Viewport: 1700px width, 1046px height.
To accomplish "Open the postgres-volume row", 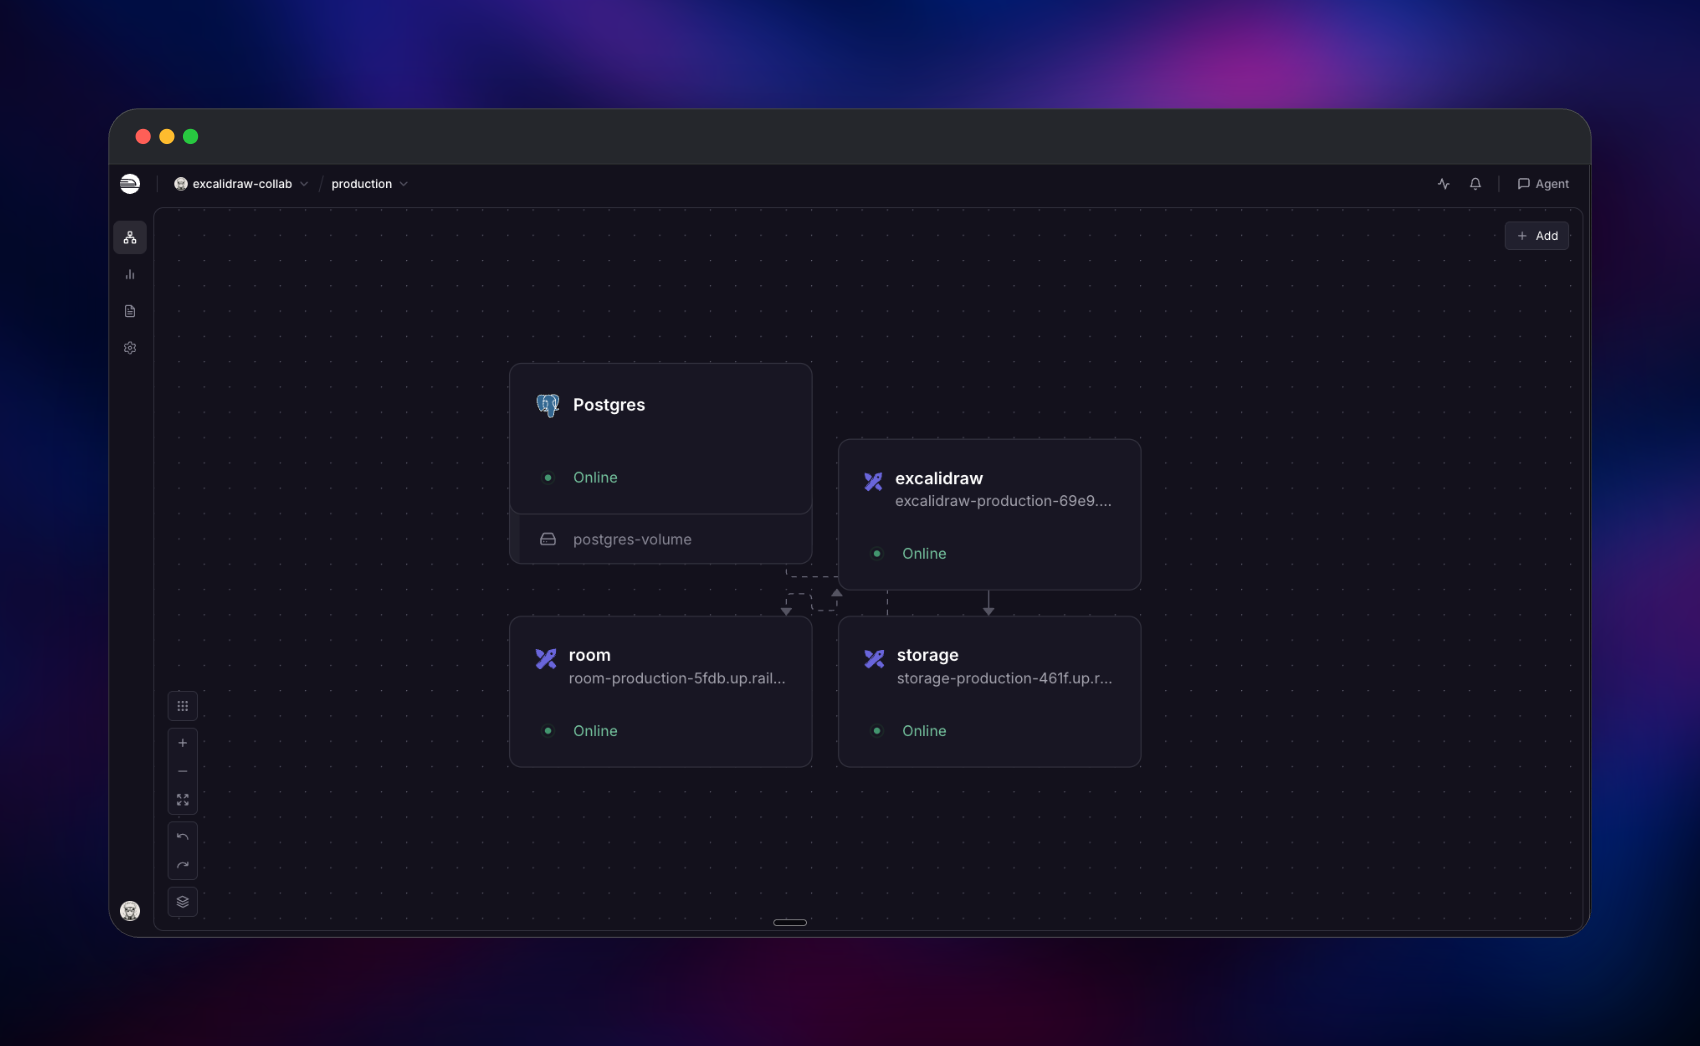I will coord(661,539).
